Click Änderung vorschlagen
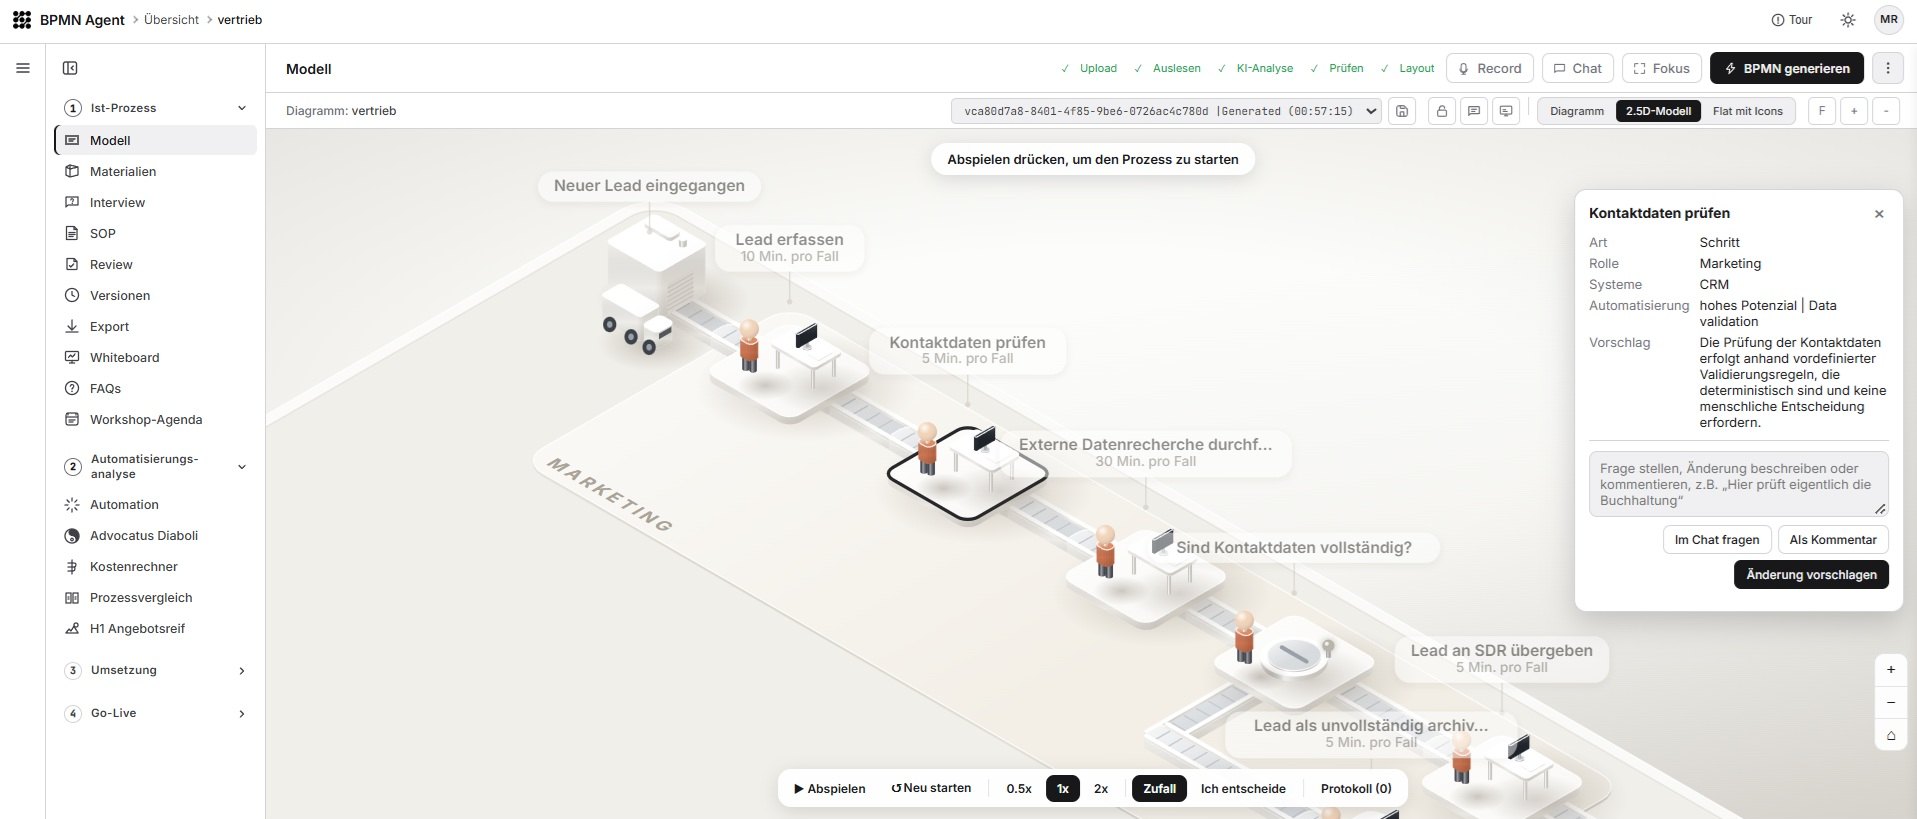 point(1811,575)
